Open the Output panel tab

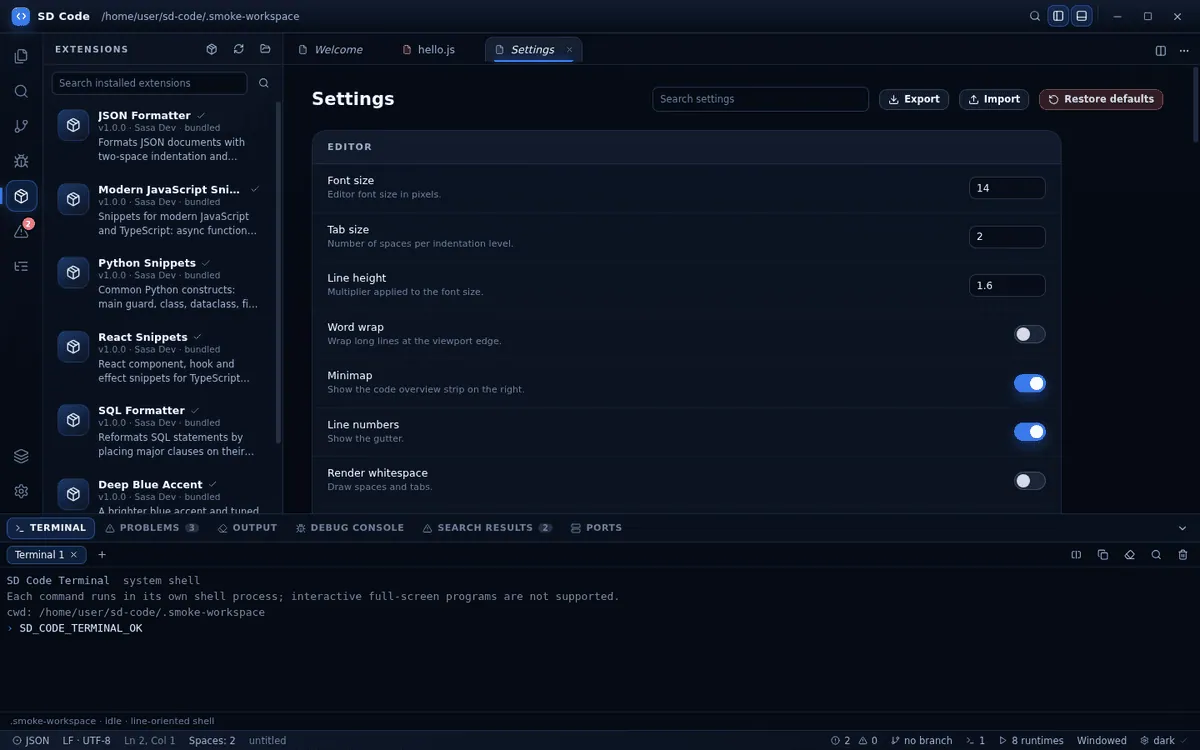(247, 528)
